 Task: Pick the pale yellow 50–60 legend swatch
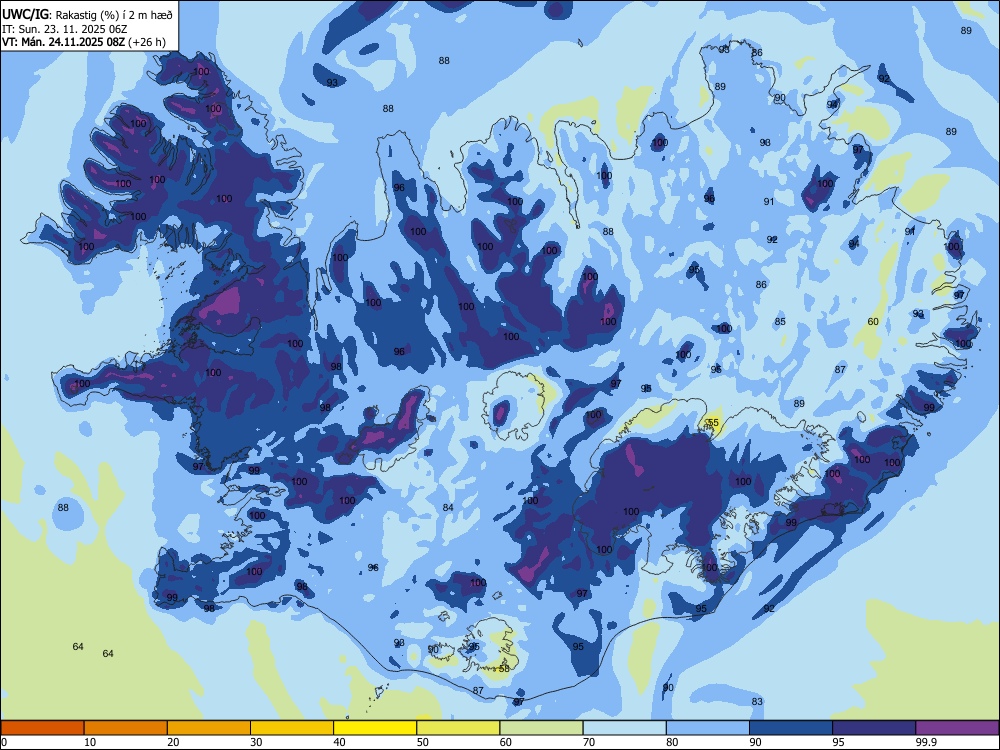pyautogui.click(x=458, y=728)
